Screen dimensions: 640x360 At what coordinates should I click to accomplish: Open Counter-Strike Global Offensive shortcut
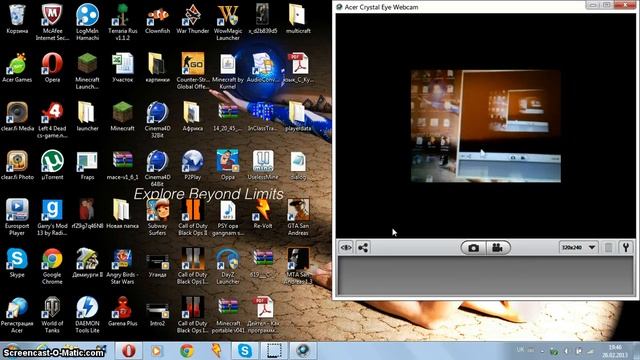[x=193, y=71]
